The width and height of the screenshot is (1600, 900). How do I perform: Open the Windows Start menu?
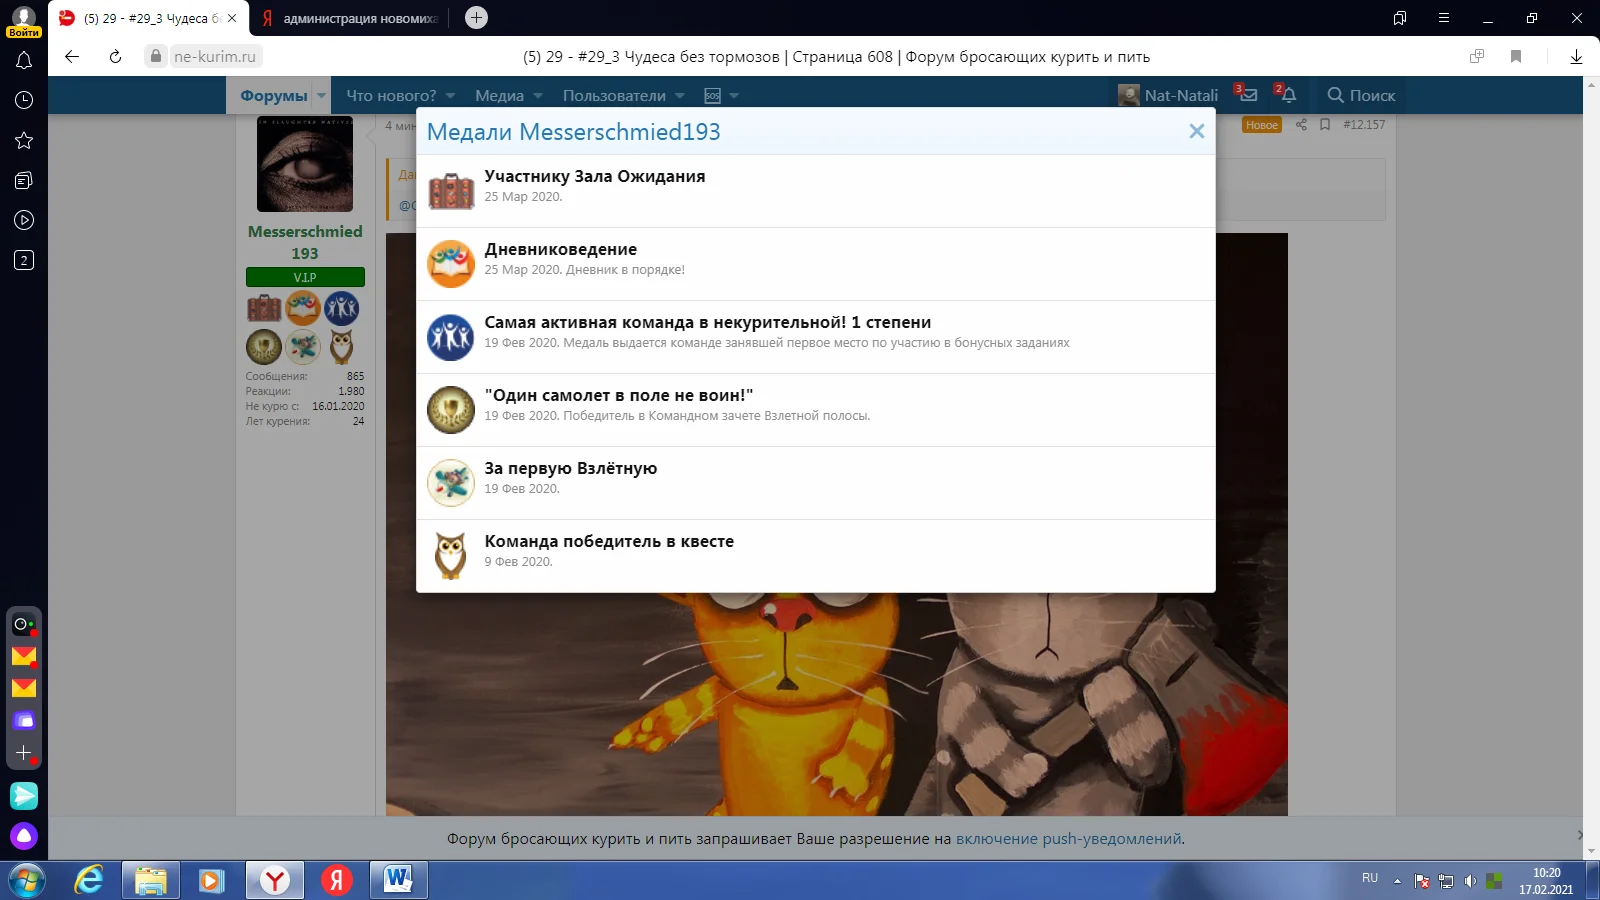[27, 880]
